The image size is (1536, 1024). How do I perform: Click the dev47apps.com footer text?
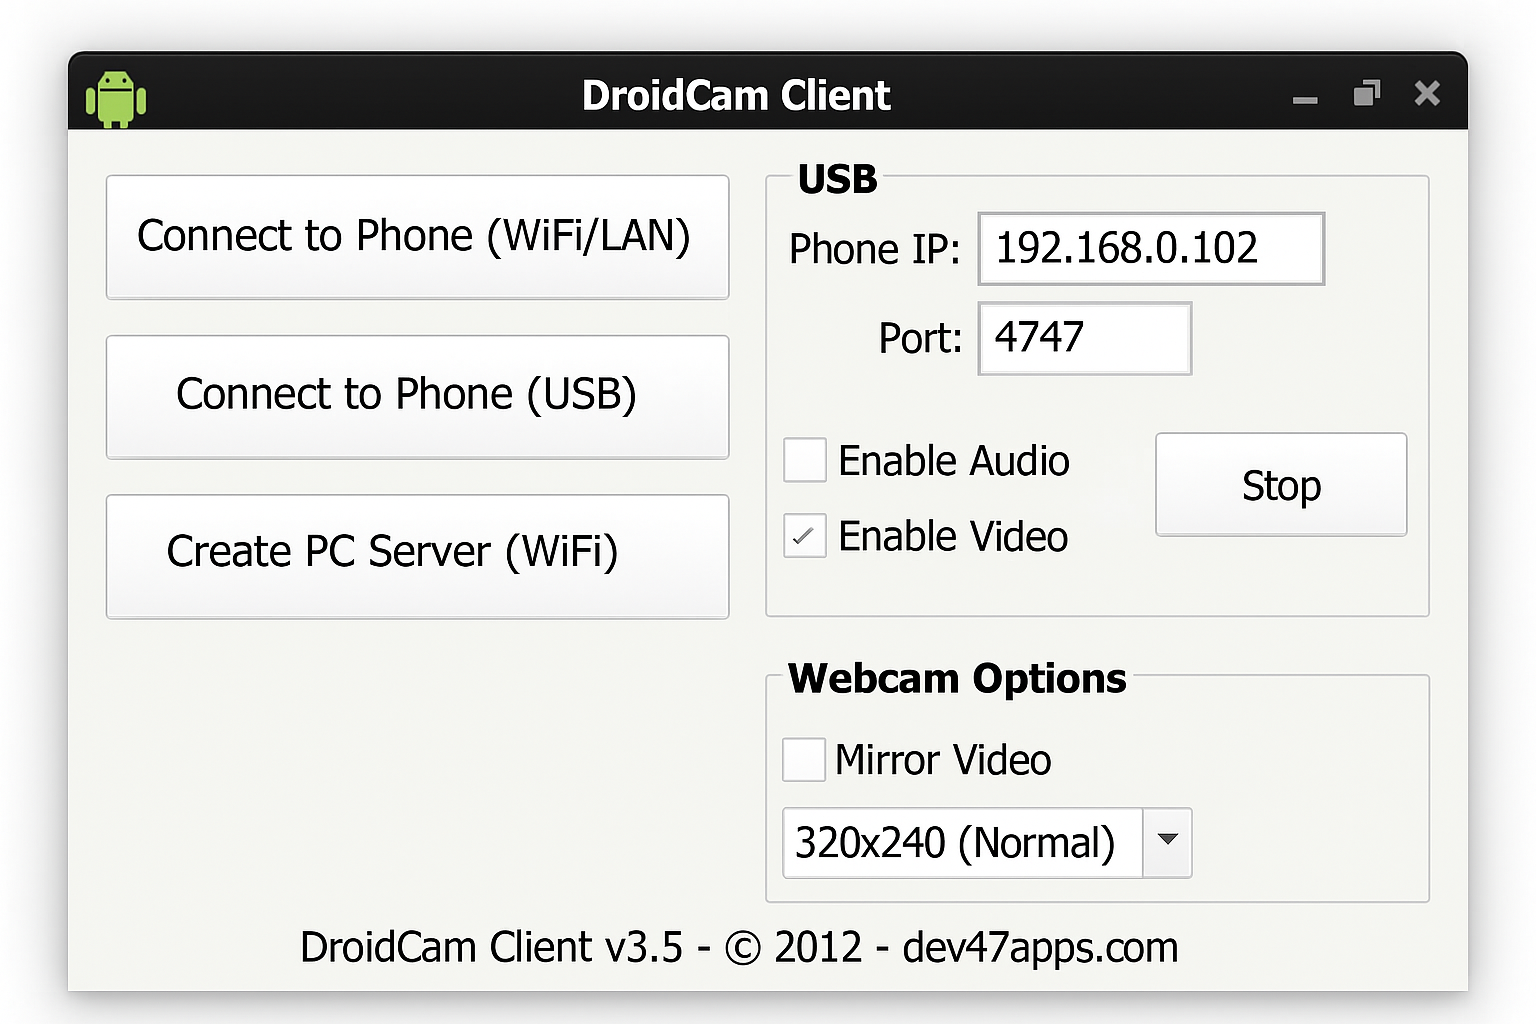pos(1040,947)
